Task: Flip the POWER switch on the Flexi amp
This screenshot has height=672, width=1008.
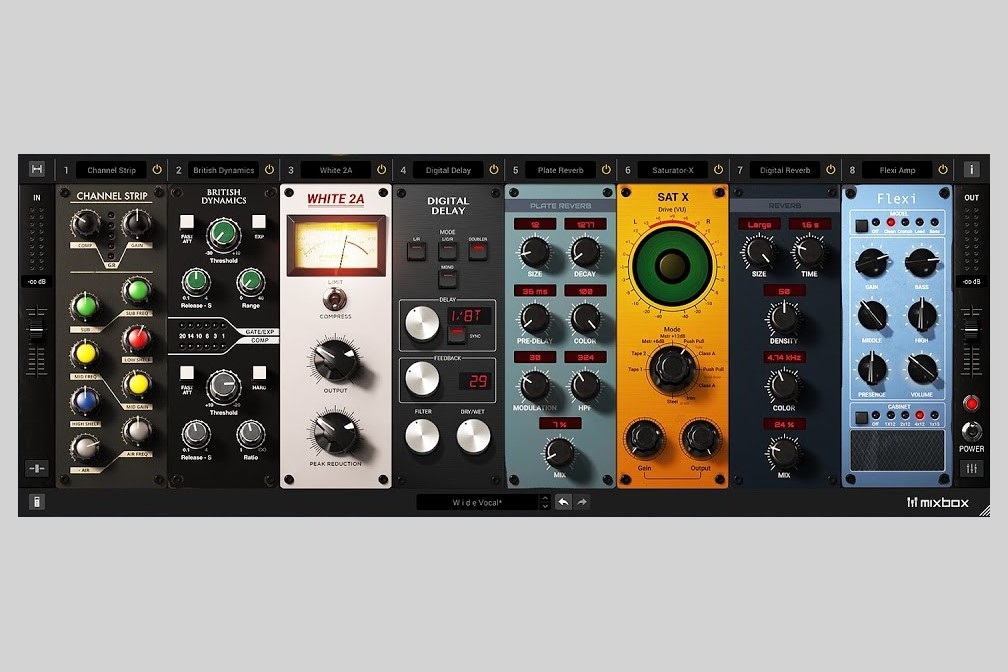Action: 972,430
